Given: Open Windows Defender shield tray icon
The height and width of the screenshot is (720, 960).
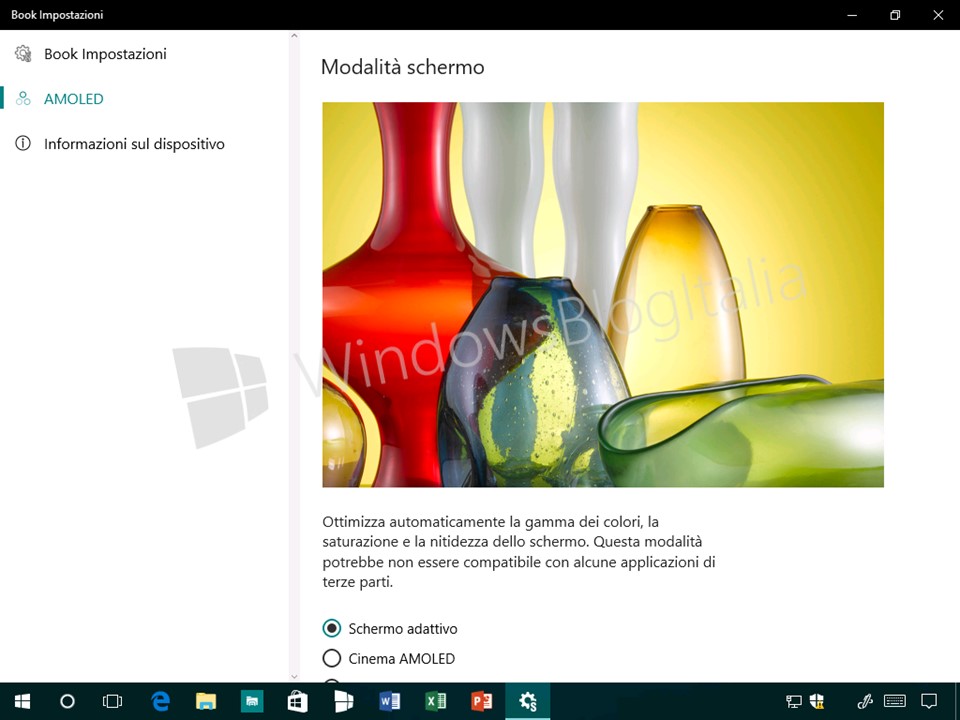Looking at the screenshot, I should [817, 701].
